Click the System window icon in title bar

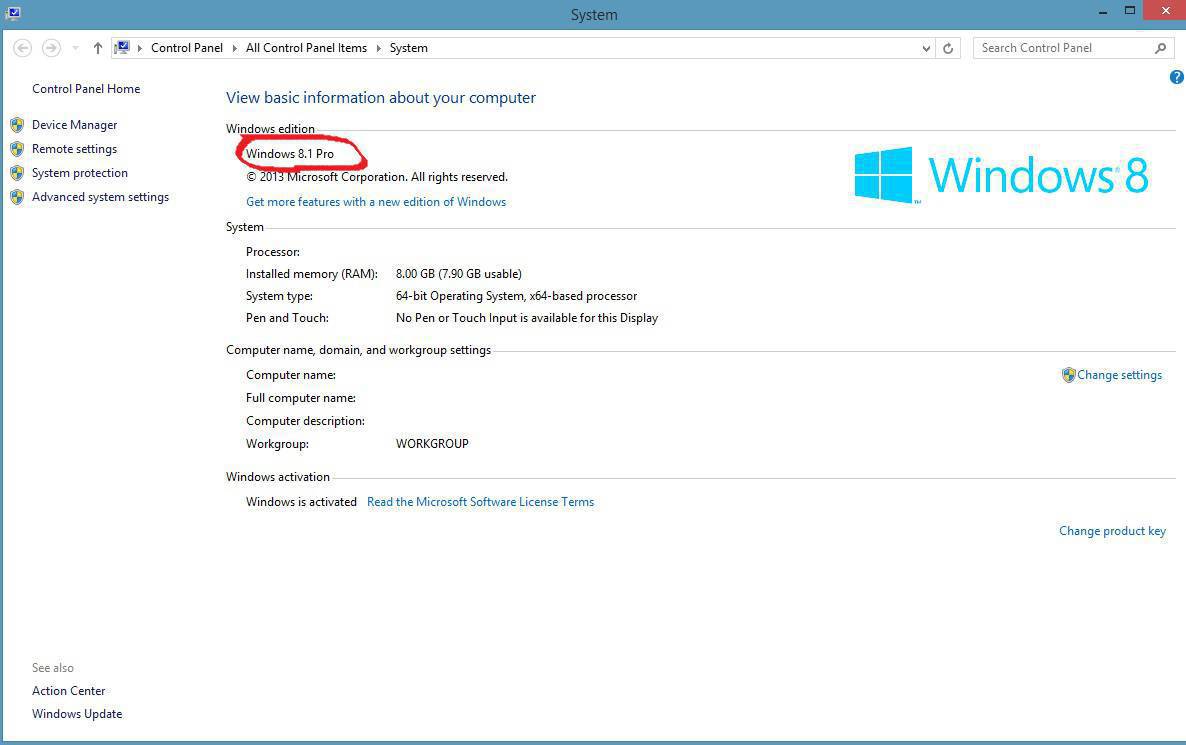pos(13,13)
